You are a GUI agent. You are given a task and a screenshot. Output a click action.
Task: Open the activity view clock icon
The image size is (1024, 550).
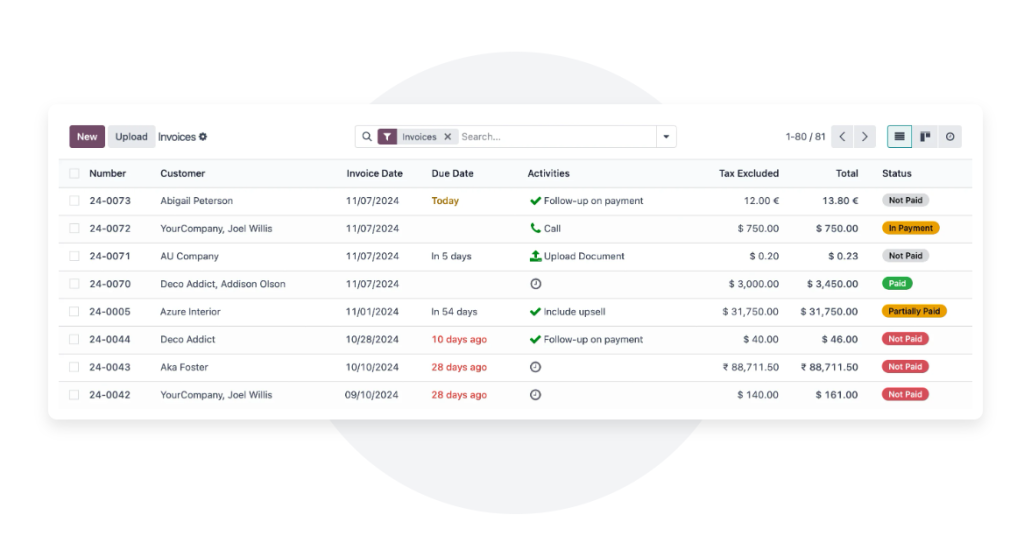click(950, 137)
